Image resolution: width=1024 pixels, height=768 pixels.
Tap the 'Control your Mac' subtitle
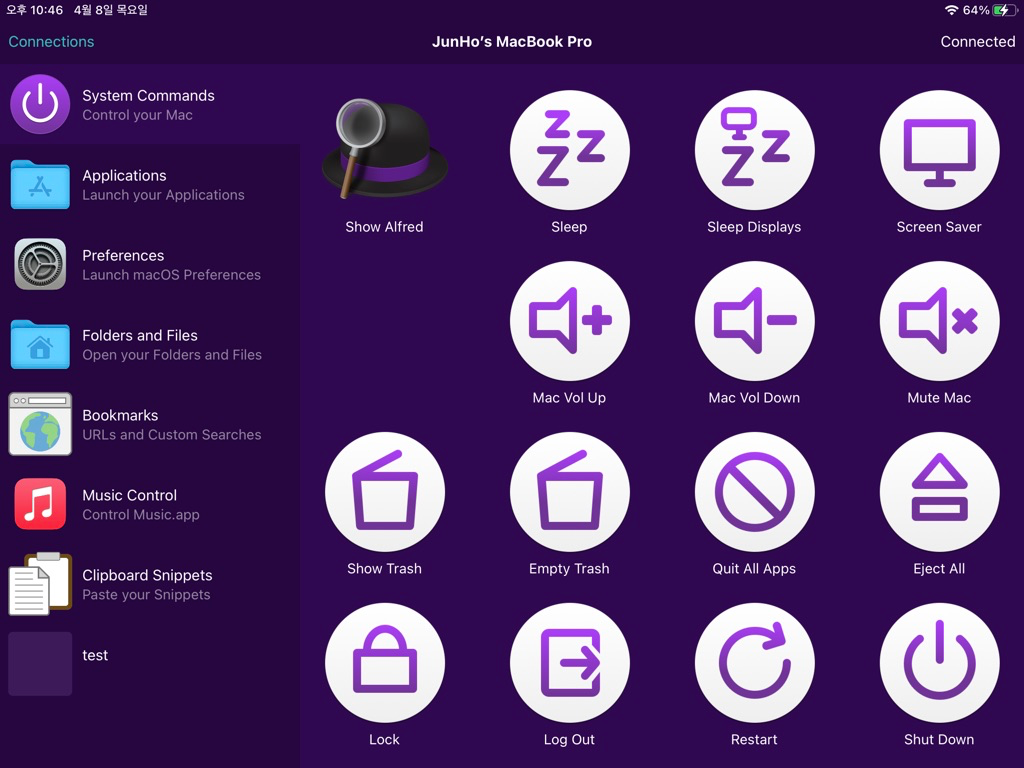coord(137,116)
